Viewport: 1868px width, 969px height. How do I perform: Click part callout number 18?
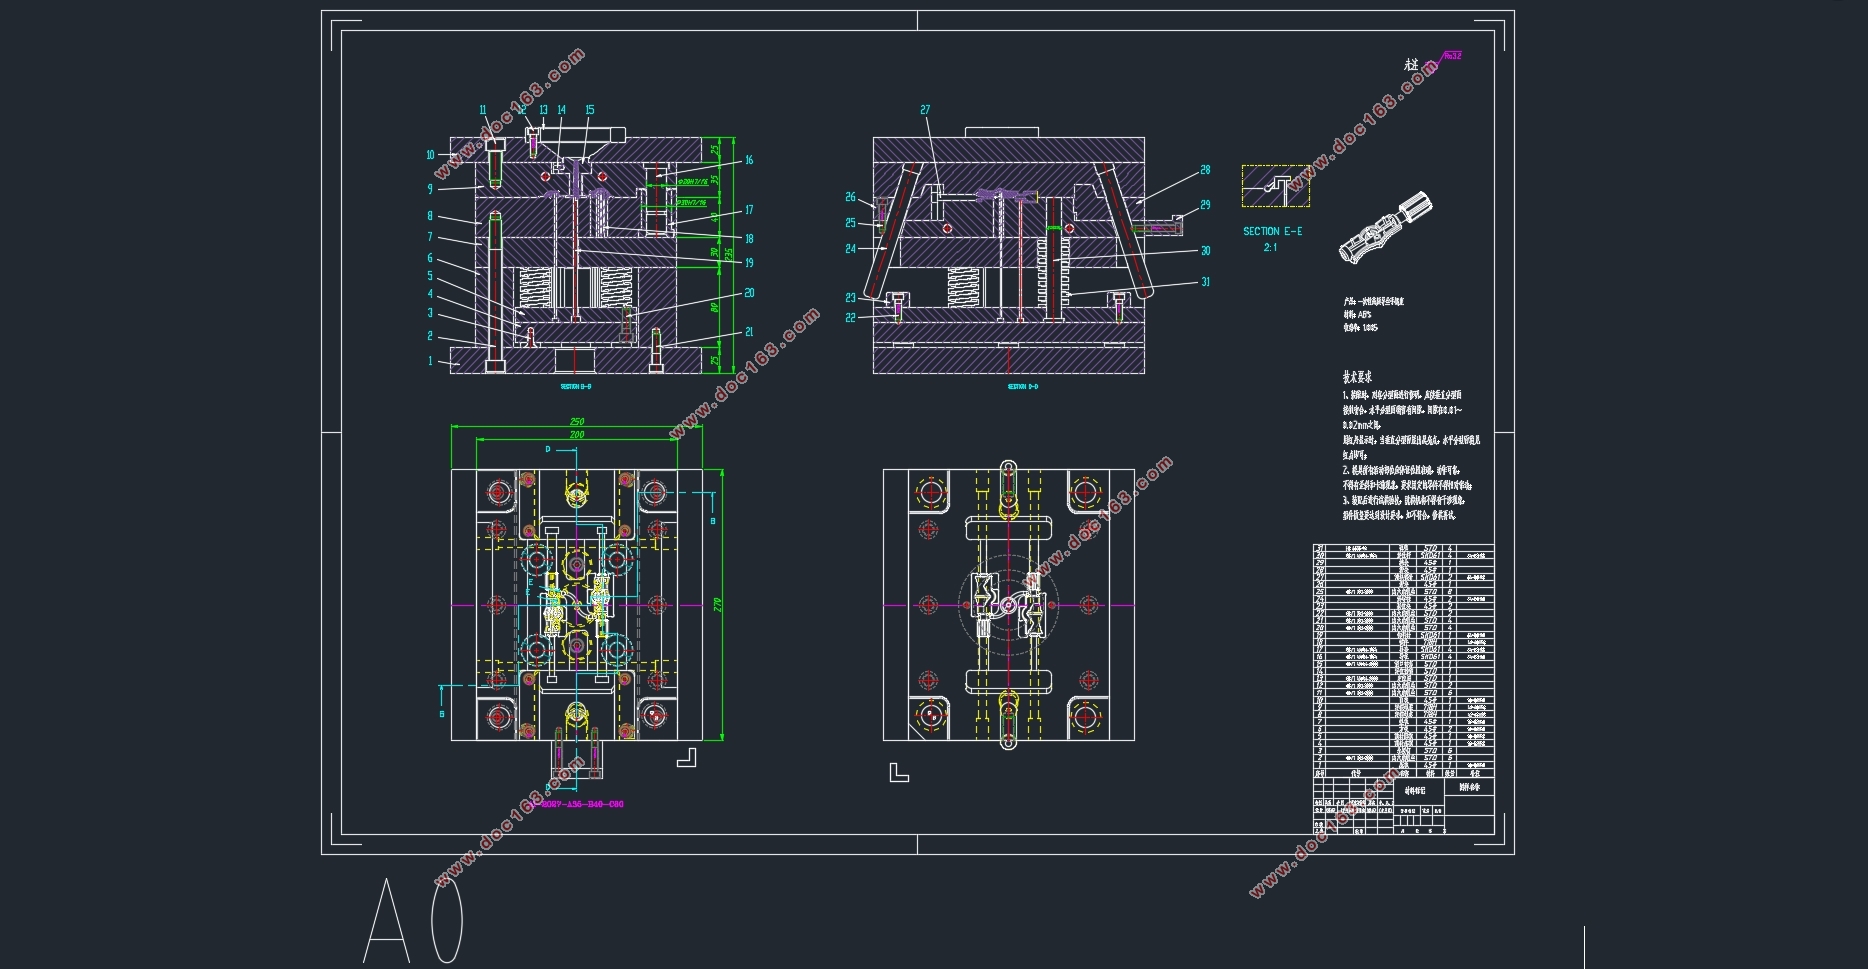749,239
